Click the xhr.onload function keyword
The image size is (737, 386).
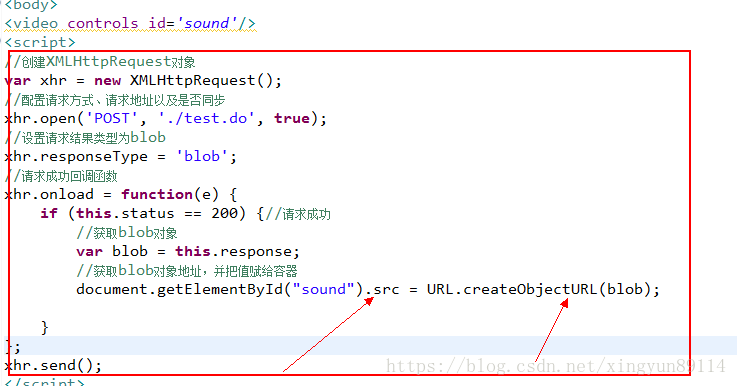[157, 194]
